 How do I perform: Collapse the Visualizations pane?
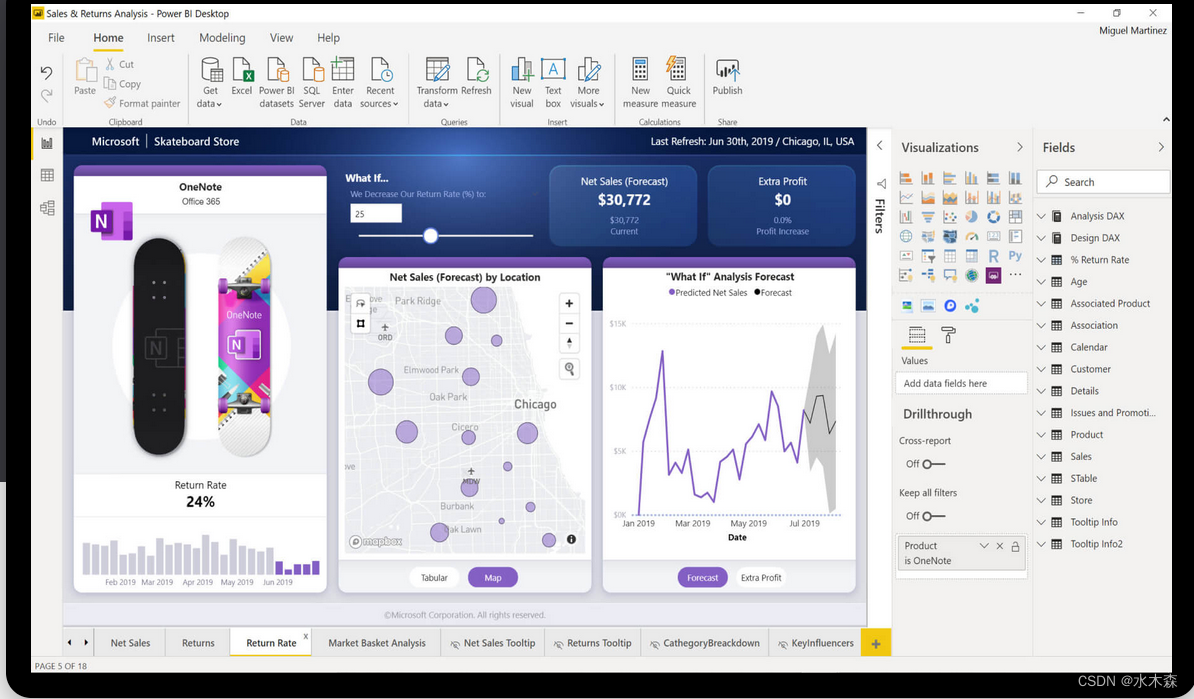(1020, 147)
